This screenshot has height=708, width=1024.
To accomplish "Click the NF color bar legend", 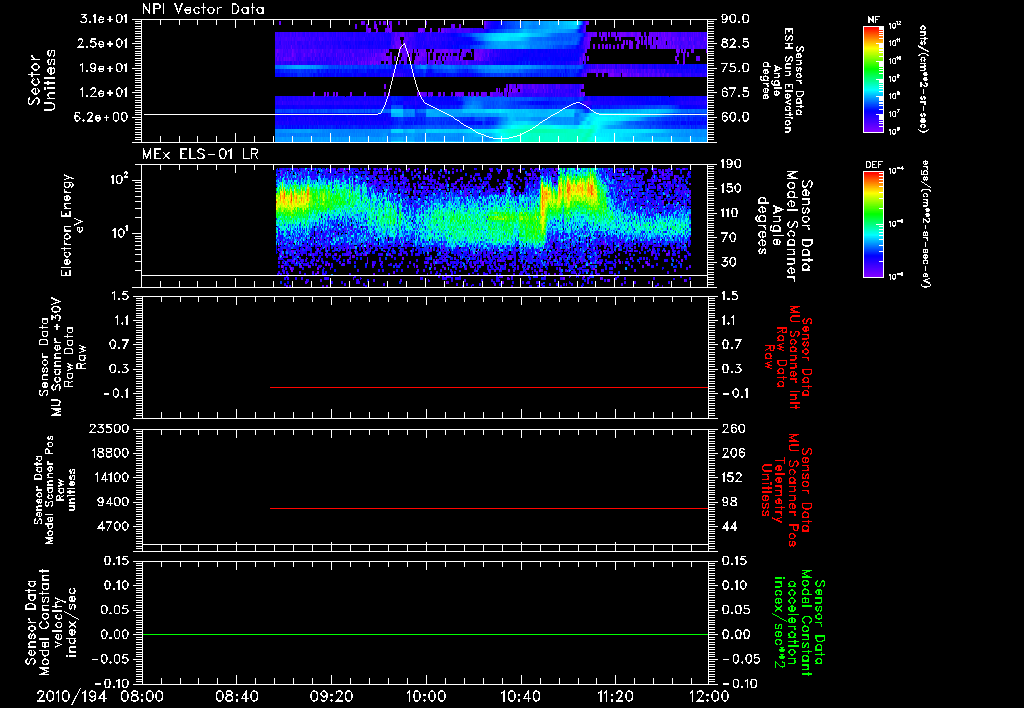I will point(873,78).
